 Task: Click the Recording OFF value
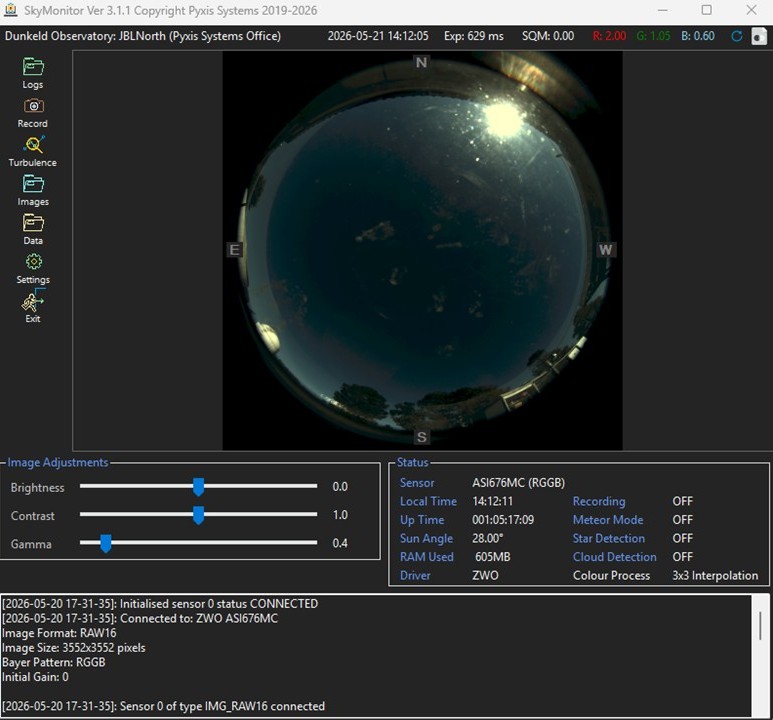(683, 502)
